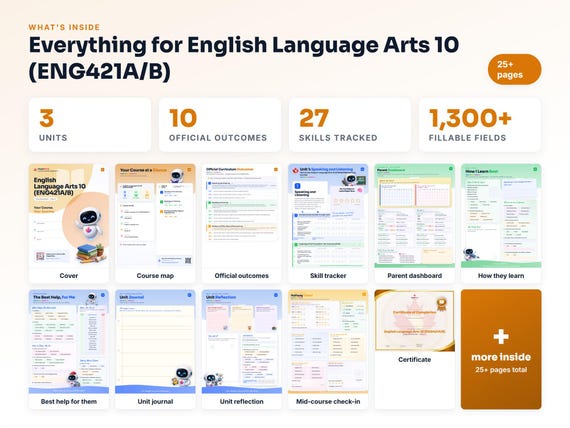Click the QR code on Course map page

[188, 260]
